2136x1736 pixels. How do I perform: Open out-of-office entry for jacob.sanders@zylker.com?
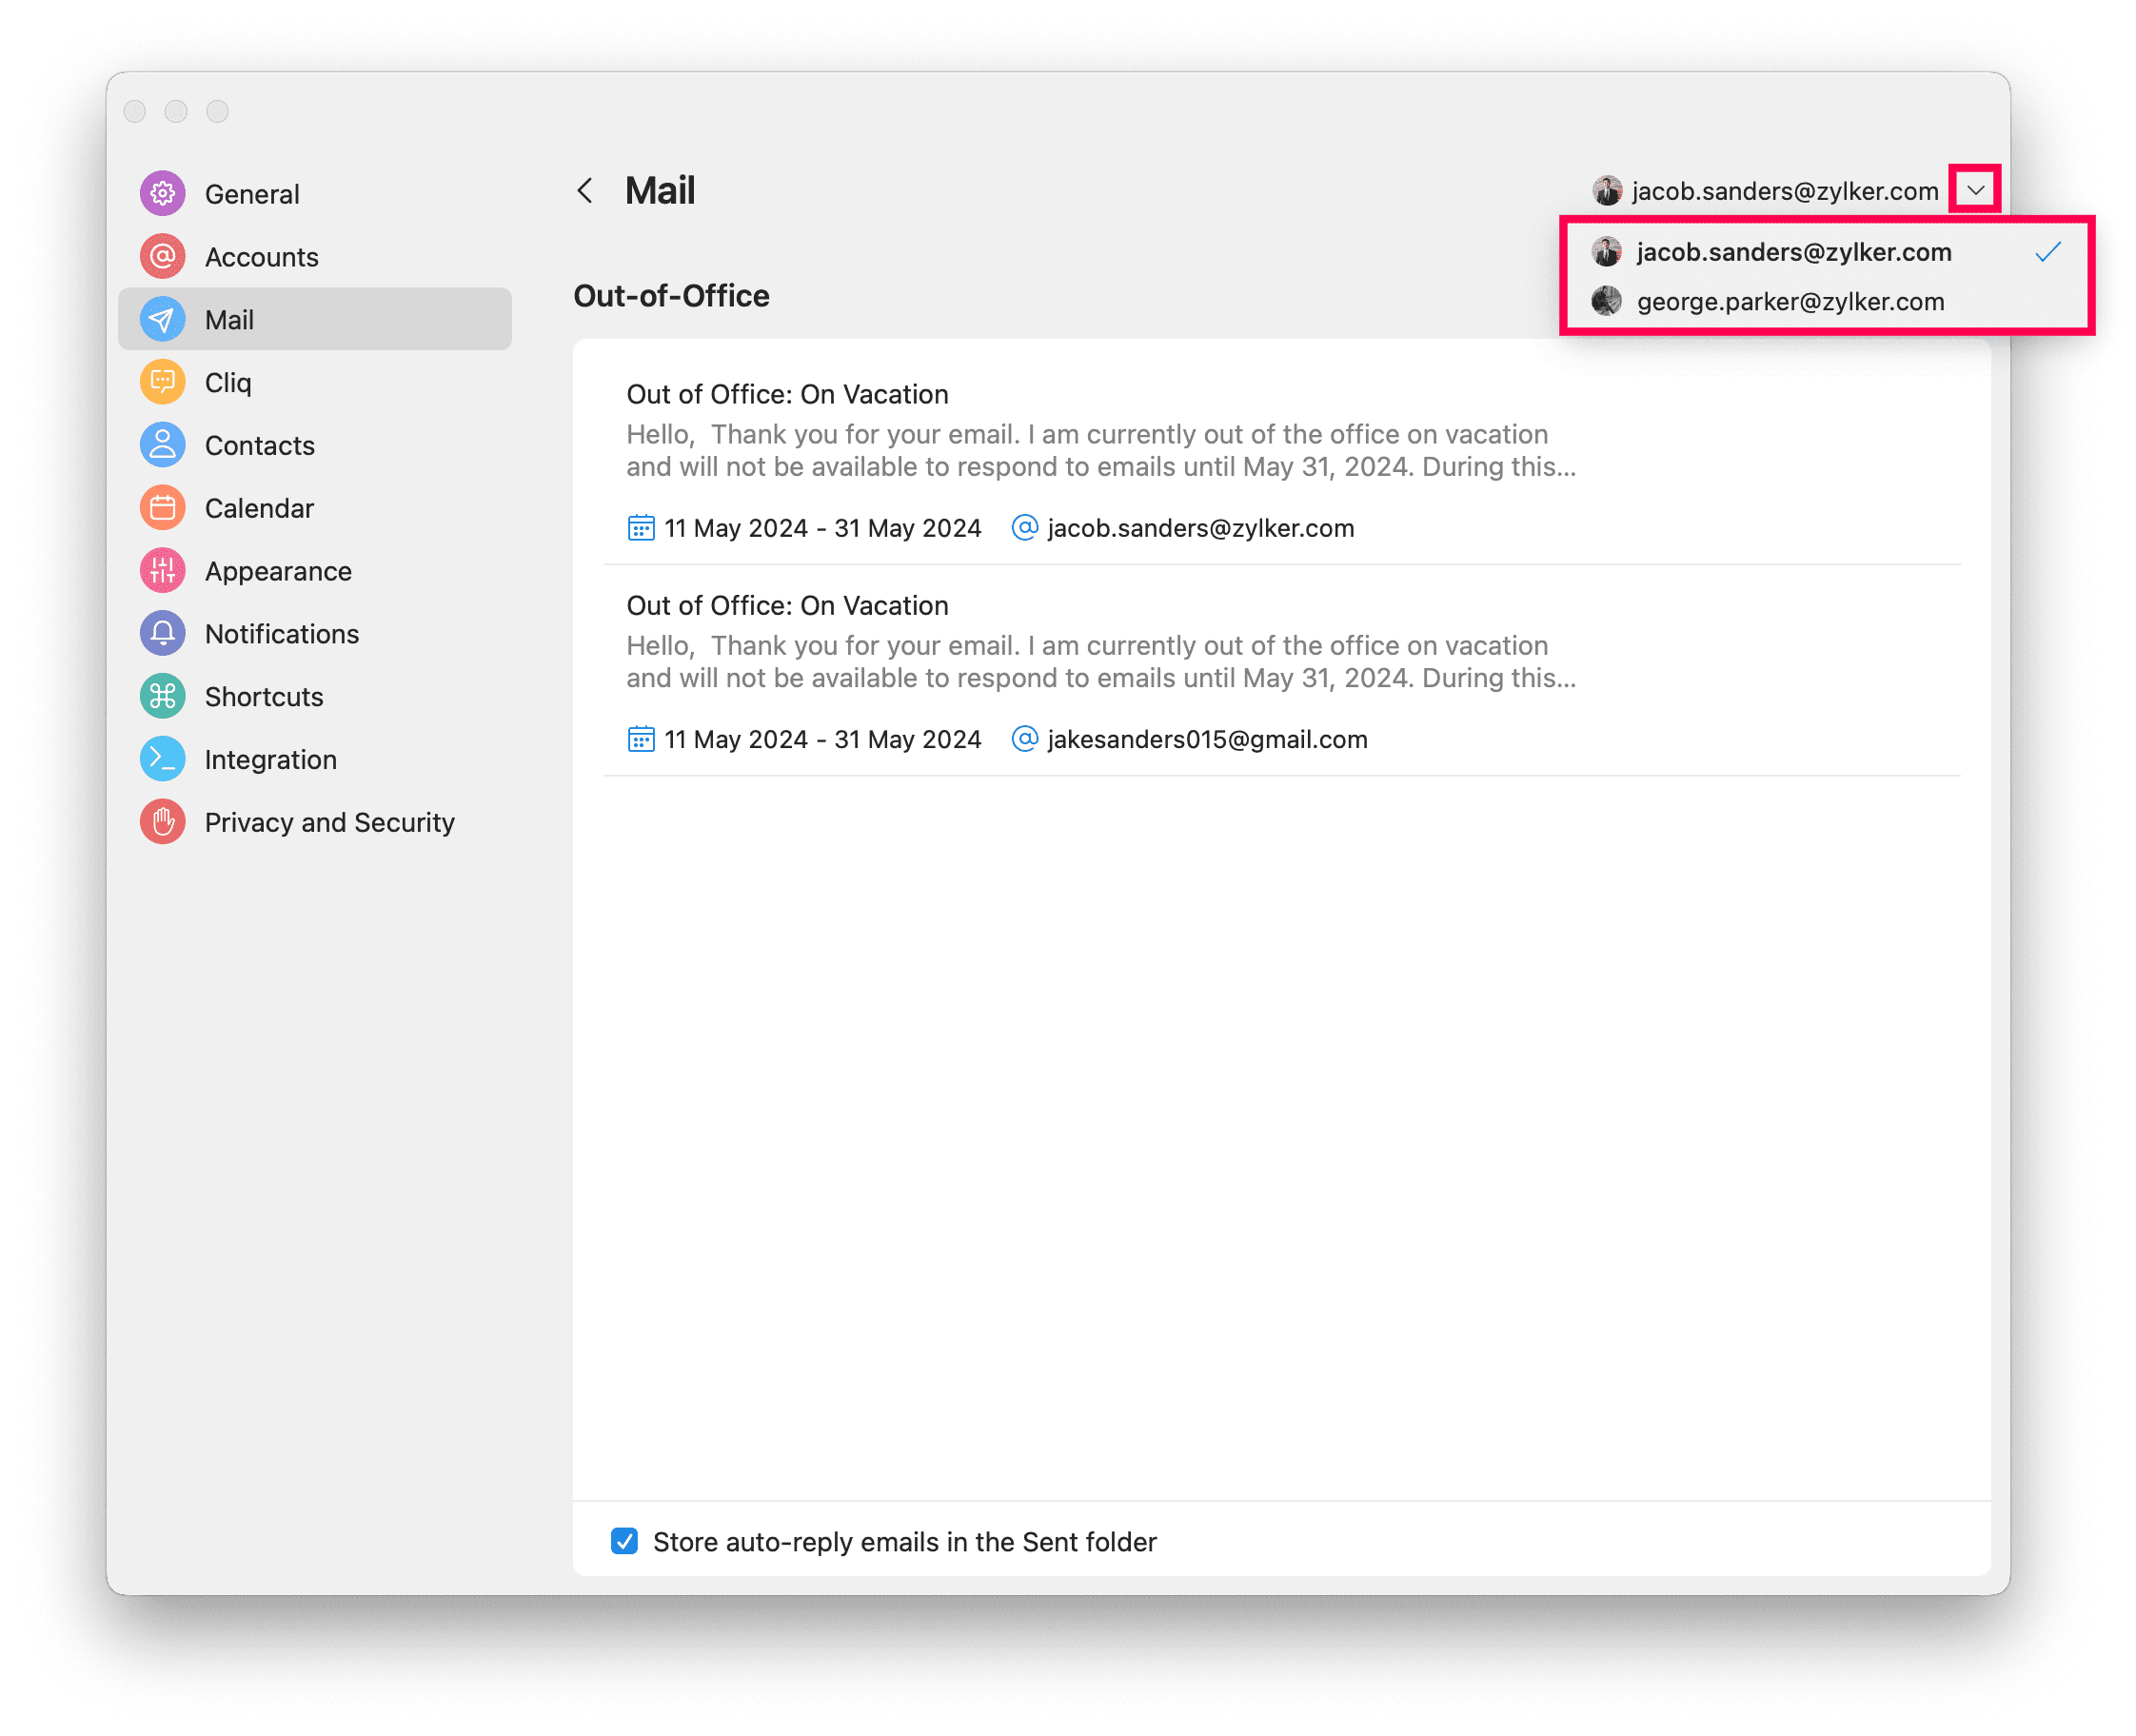coord(1100,458)
